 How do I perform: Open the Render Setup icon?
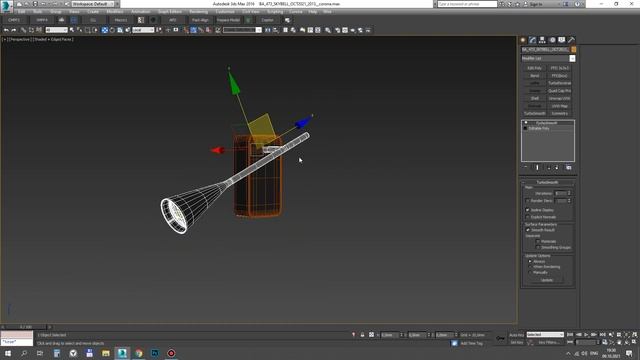click(x=337, y=30)
